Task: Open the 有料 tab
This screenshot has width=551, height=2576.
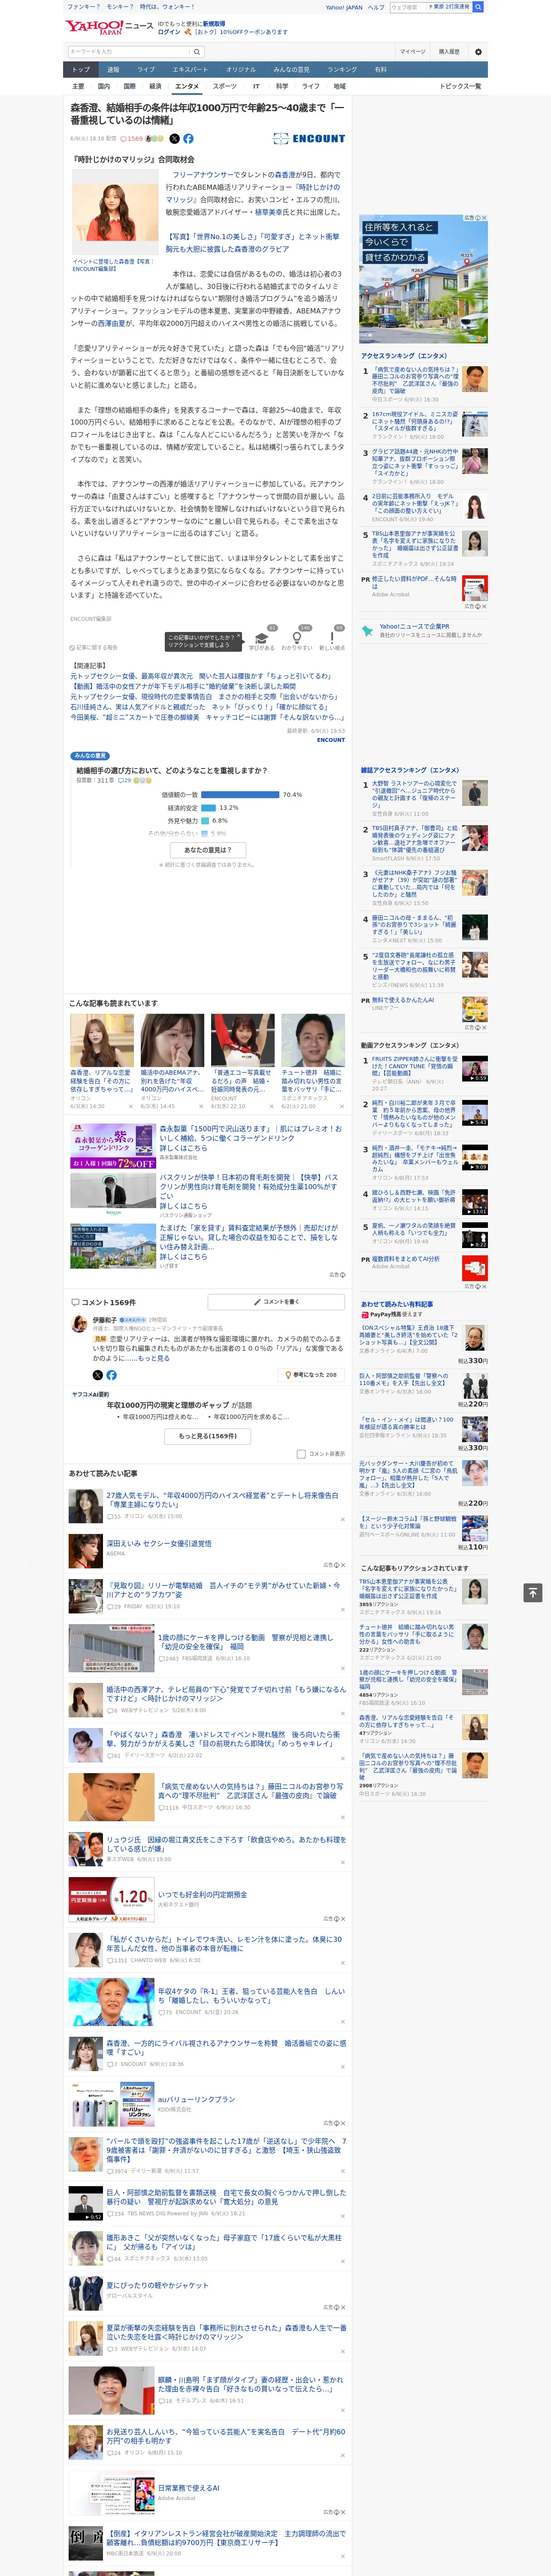Action: [380, 70]
